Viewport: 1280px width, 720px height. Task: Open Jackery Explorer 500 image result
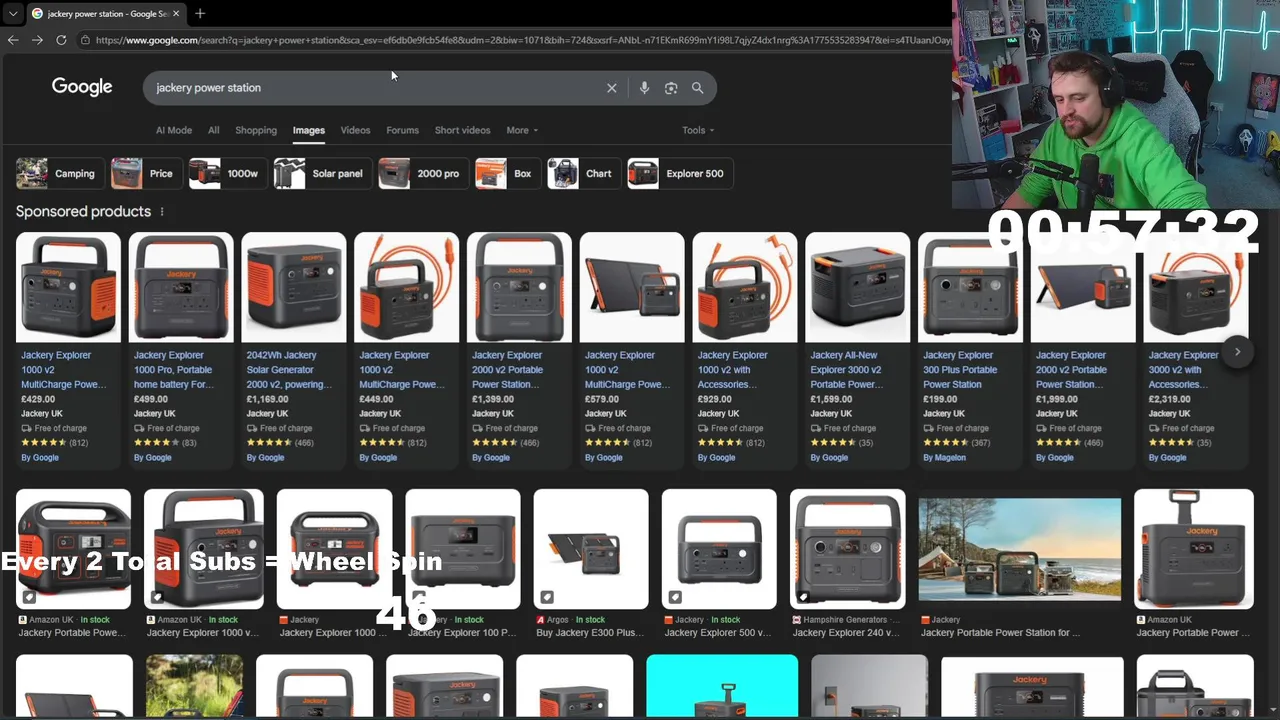(719, 549)
